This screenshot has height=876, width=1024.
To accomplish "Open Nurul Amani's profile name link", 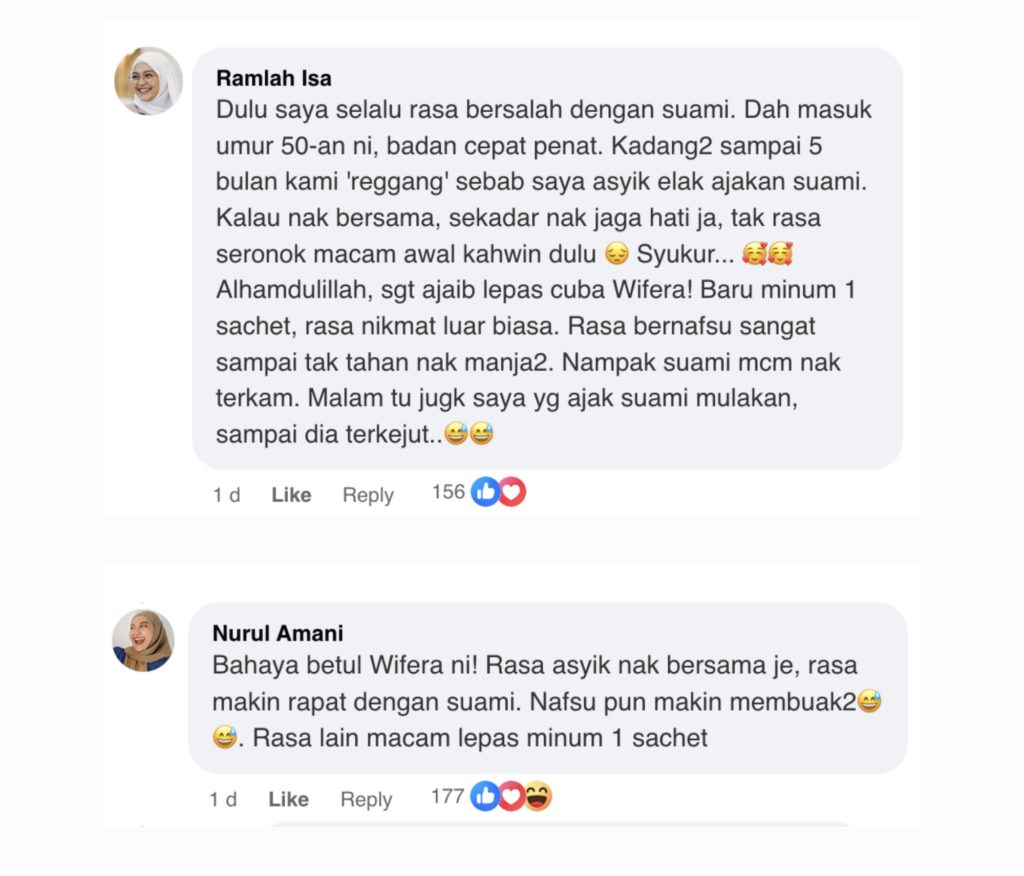I will click(278, 633).
